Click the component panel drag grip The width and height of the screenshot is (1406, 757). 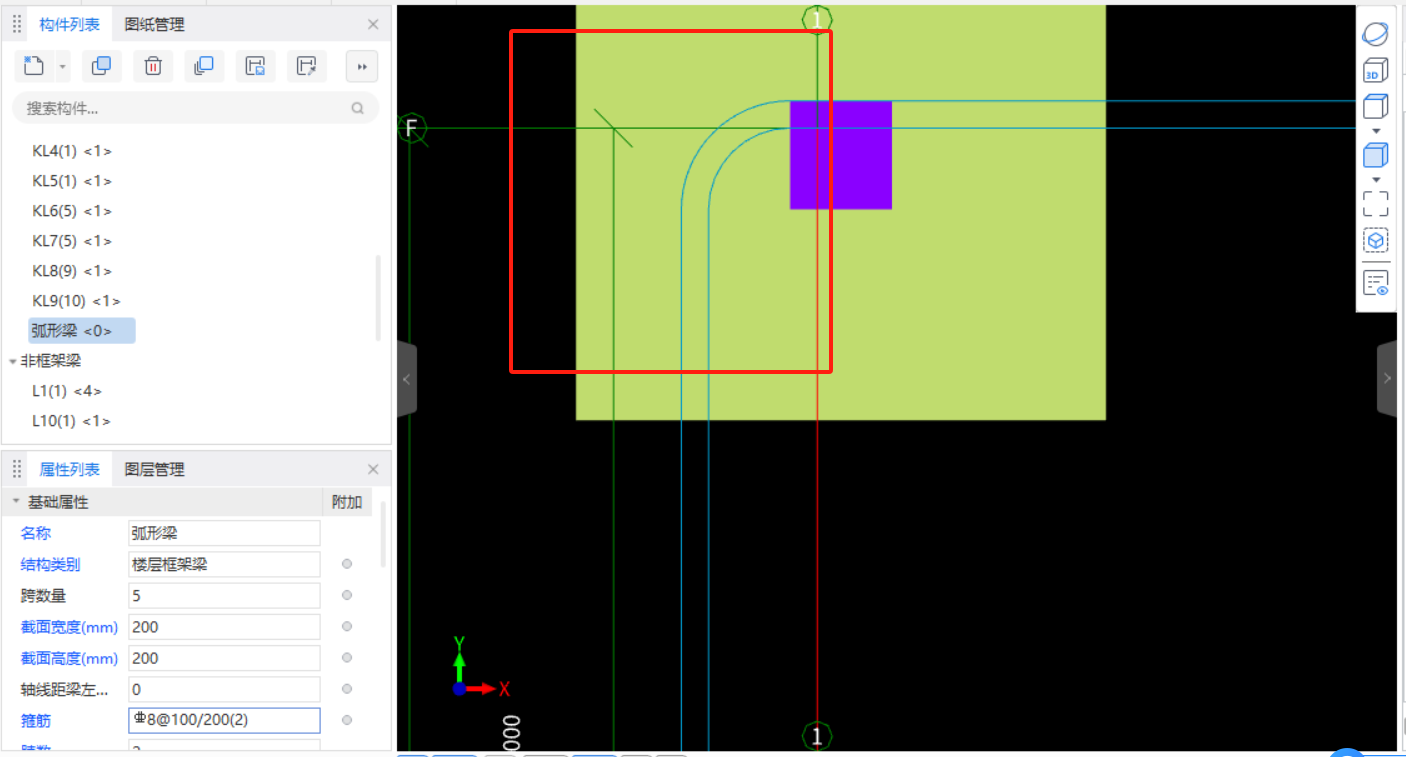coord(17,24)
